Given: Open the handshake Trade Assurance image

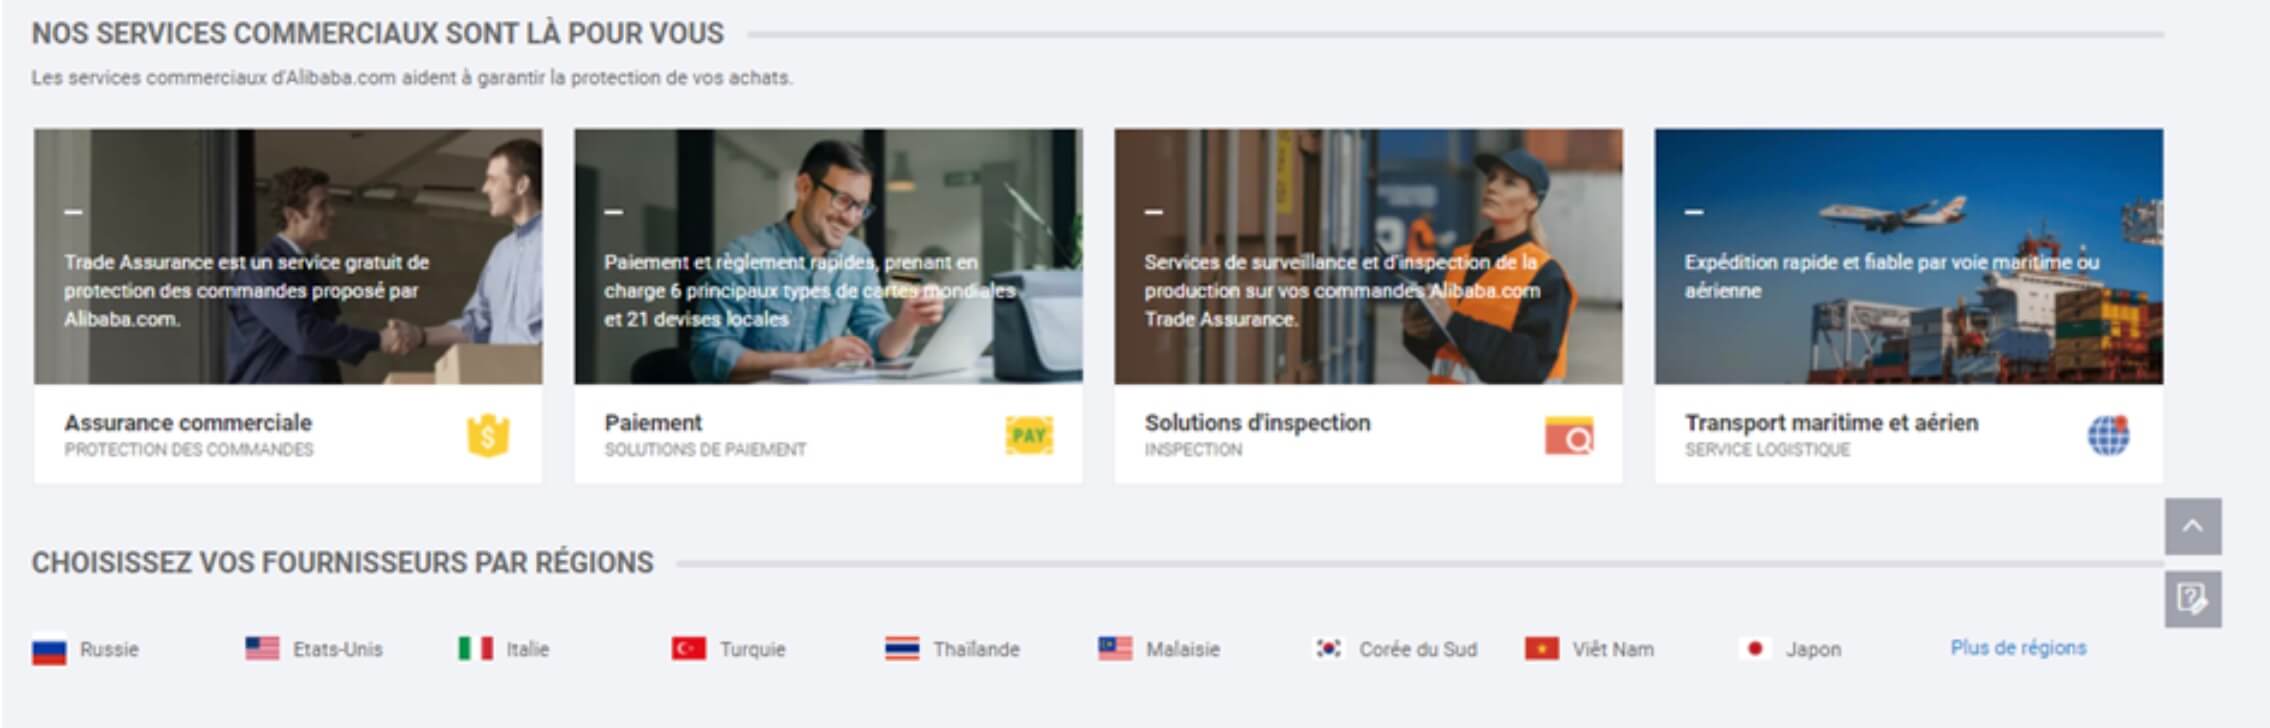Looking at the screenshot, I should coord(288,256).
